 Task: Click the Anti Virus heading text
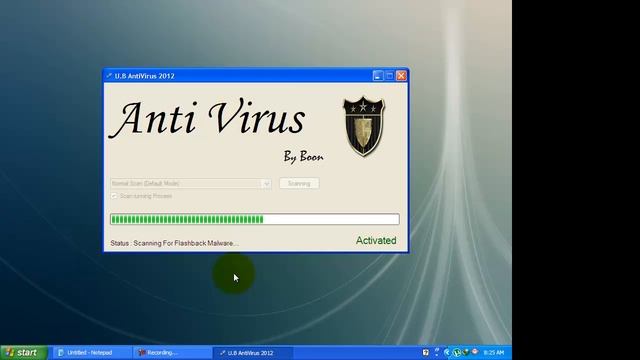click(207, 118)
